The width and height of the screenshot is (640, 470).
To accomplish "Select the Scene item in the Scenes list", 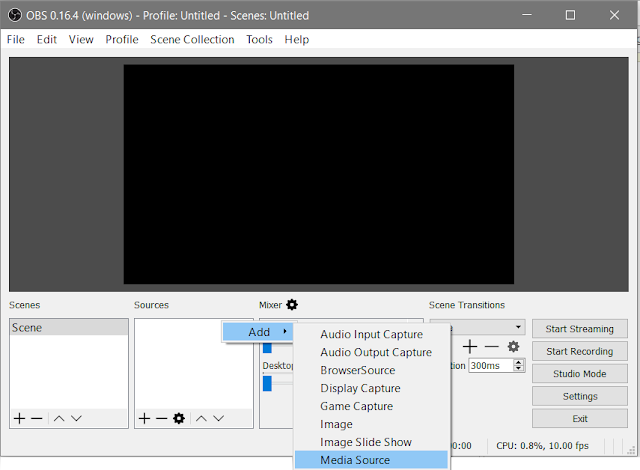I will [69, 328].
